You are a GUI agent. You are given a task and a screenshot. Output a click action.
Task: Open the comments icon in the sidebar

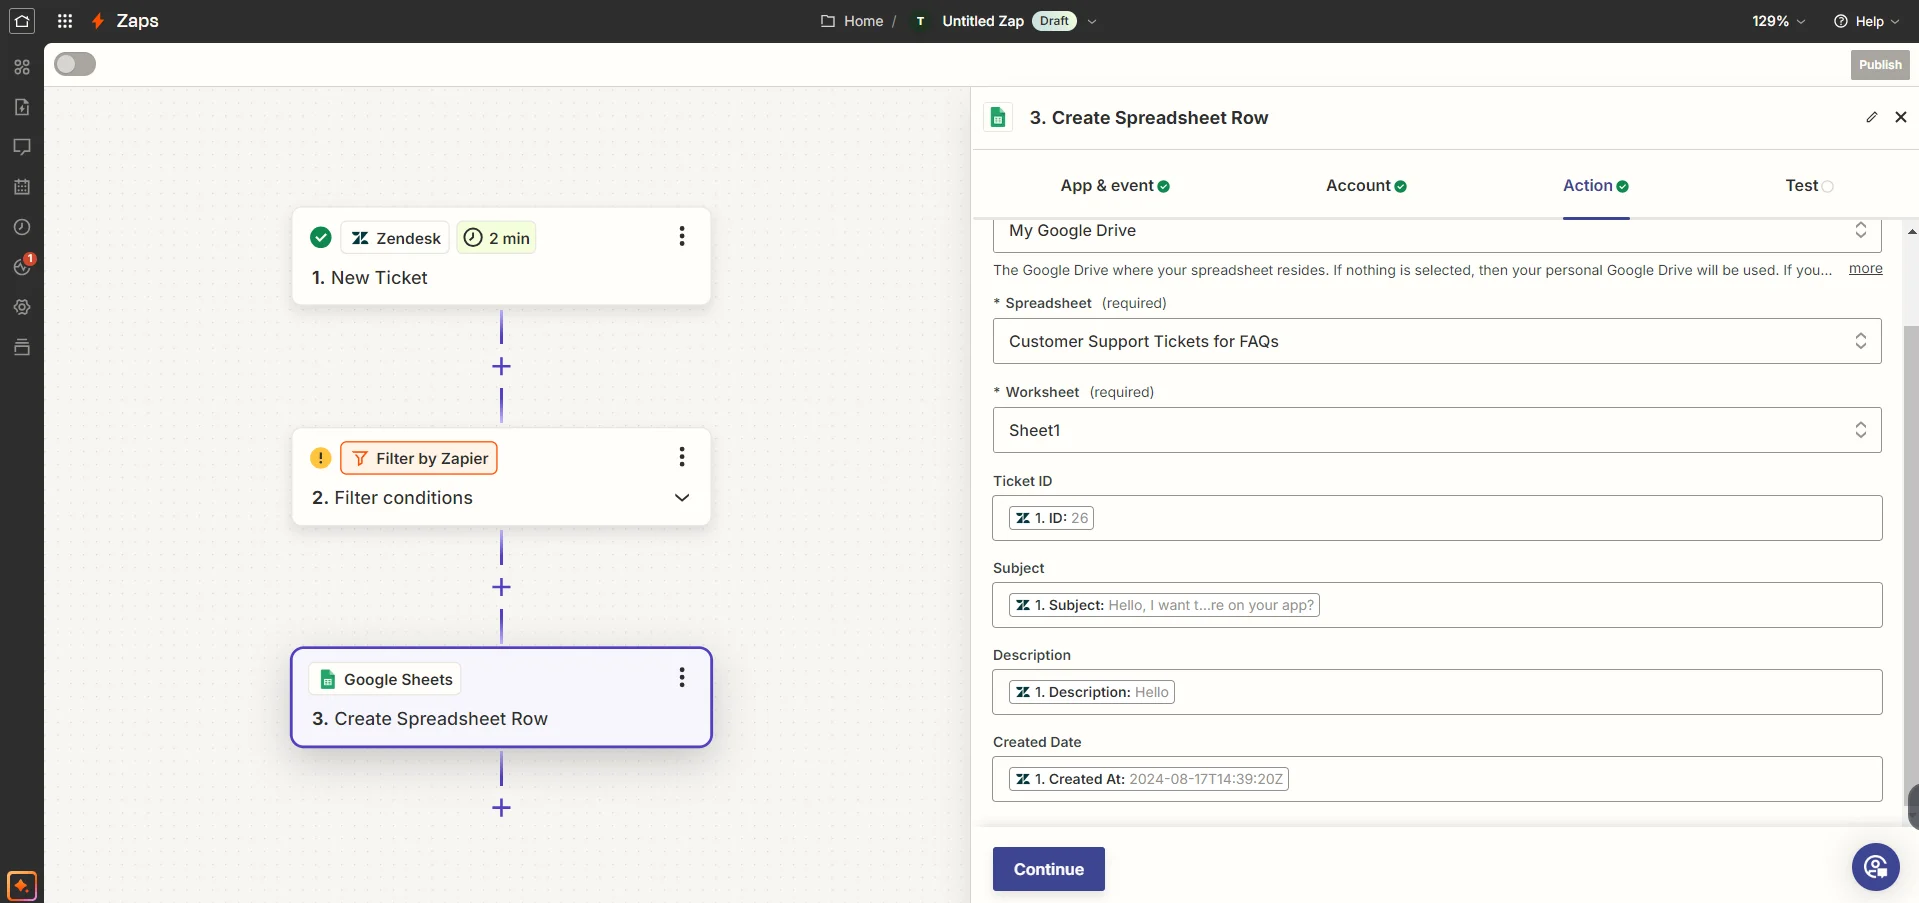pos(22,147)
